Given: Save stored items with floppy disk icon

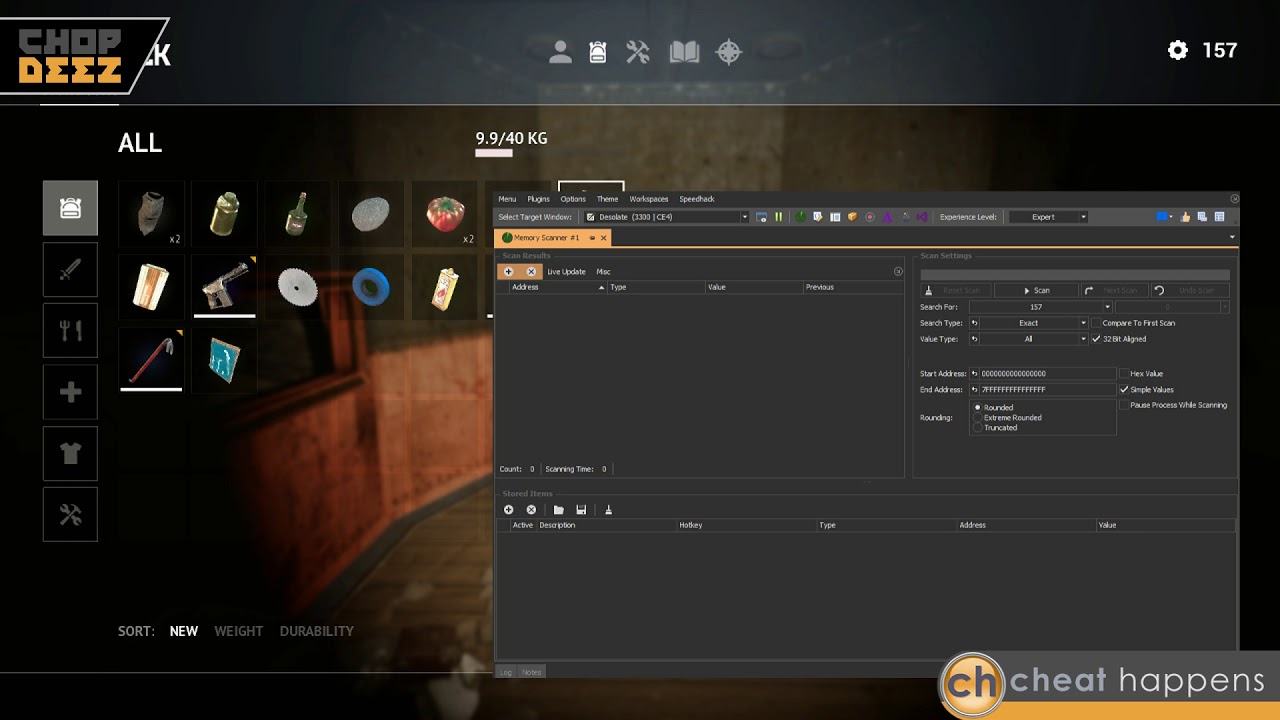Looking at the screenshot, I should coord(581,510).
